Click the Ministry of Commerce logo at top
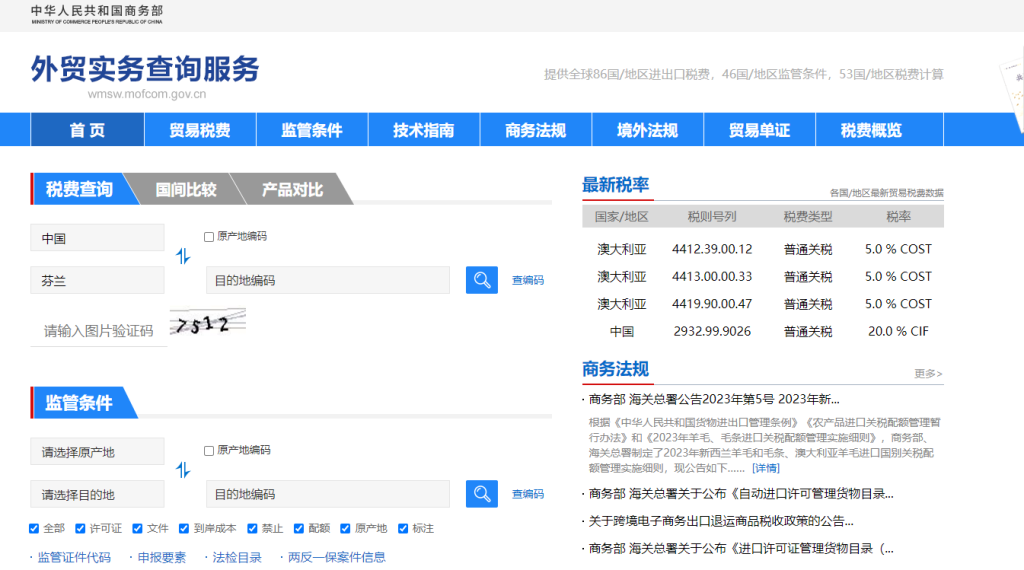Image resolution: width=1024 pixels, height=570 pixels. pyautogui.click(x=97, y=14)
